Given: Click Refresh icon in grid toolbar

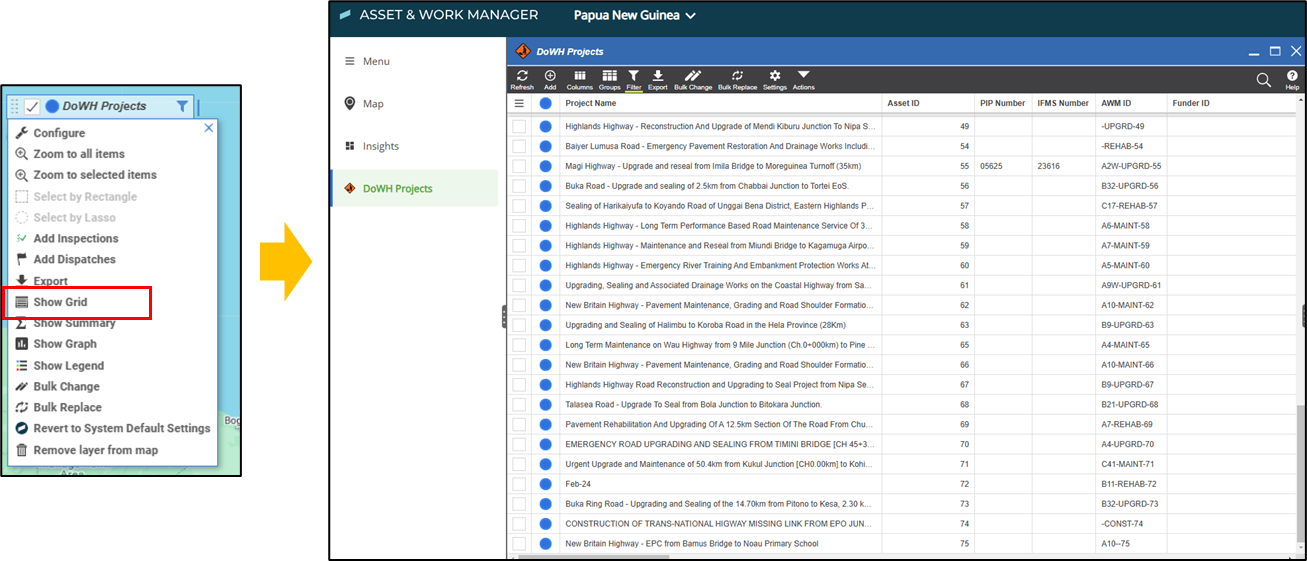Looking at the screenshot, I should point(522,79).
